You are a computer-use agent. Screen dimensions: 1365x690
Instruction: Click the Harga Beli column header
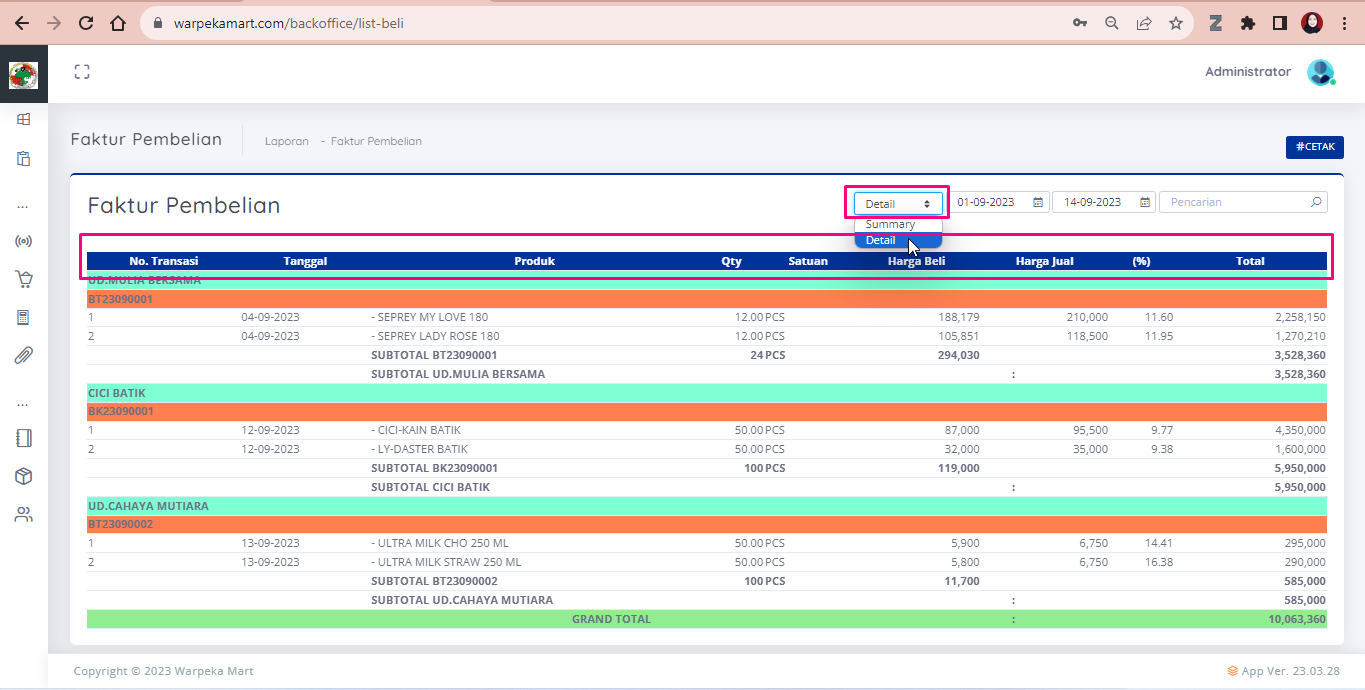point(916,261)
